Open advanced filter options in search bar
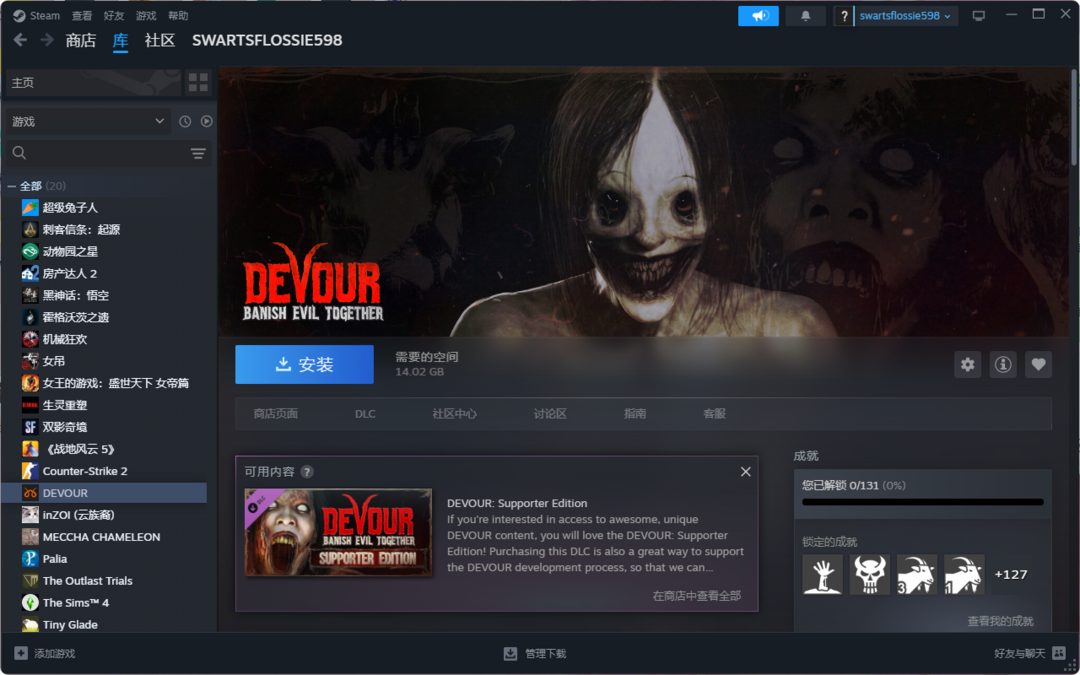Image resolution: width=1080 pixels, height=675 pixels. pyautogui.click(x=198, y=154)
